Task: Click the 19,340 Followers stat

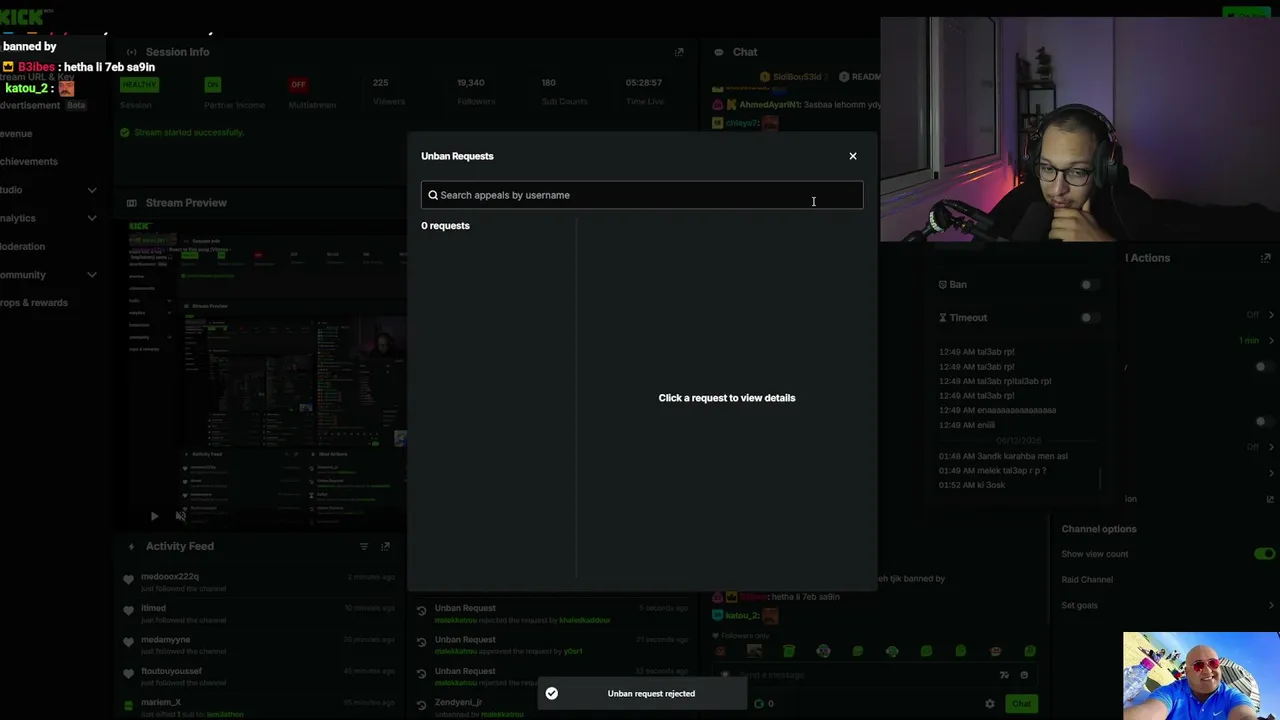Action: 476,92
